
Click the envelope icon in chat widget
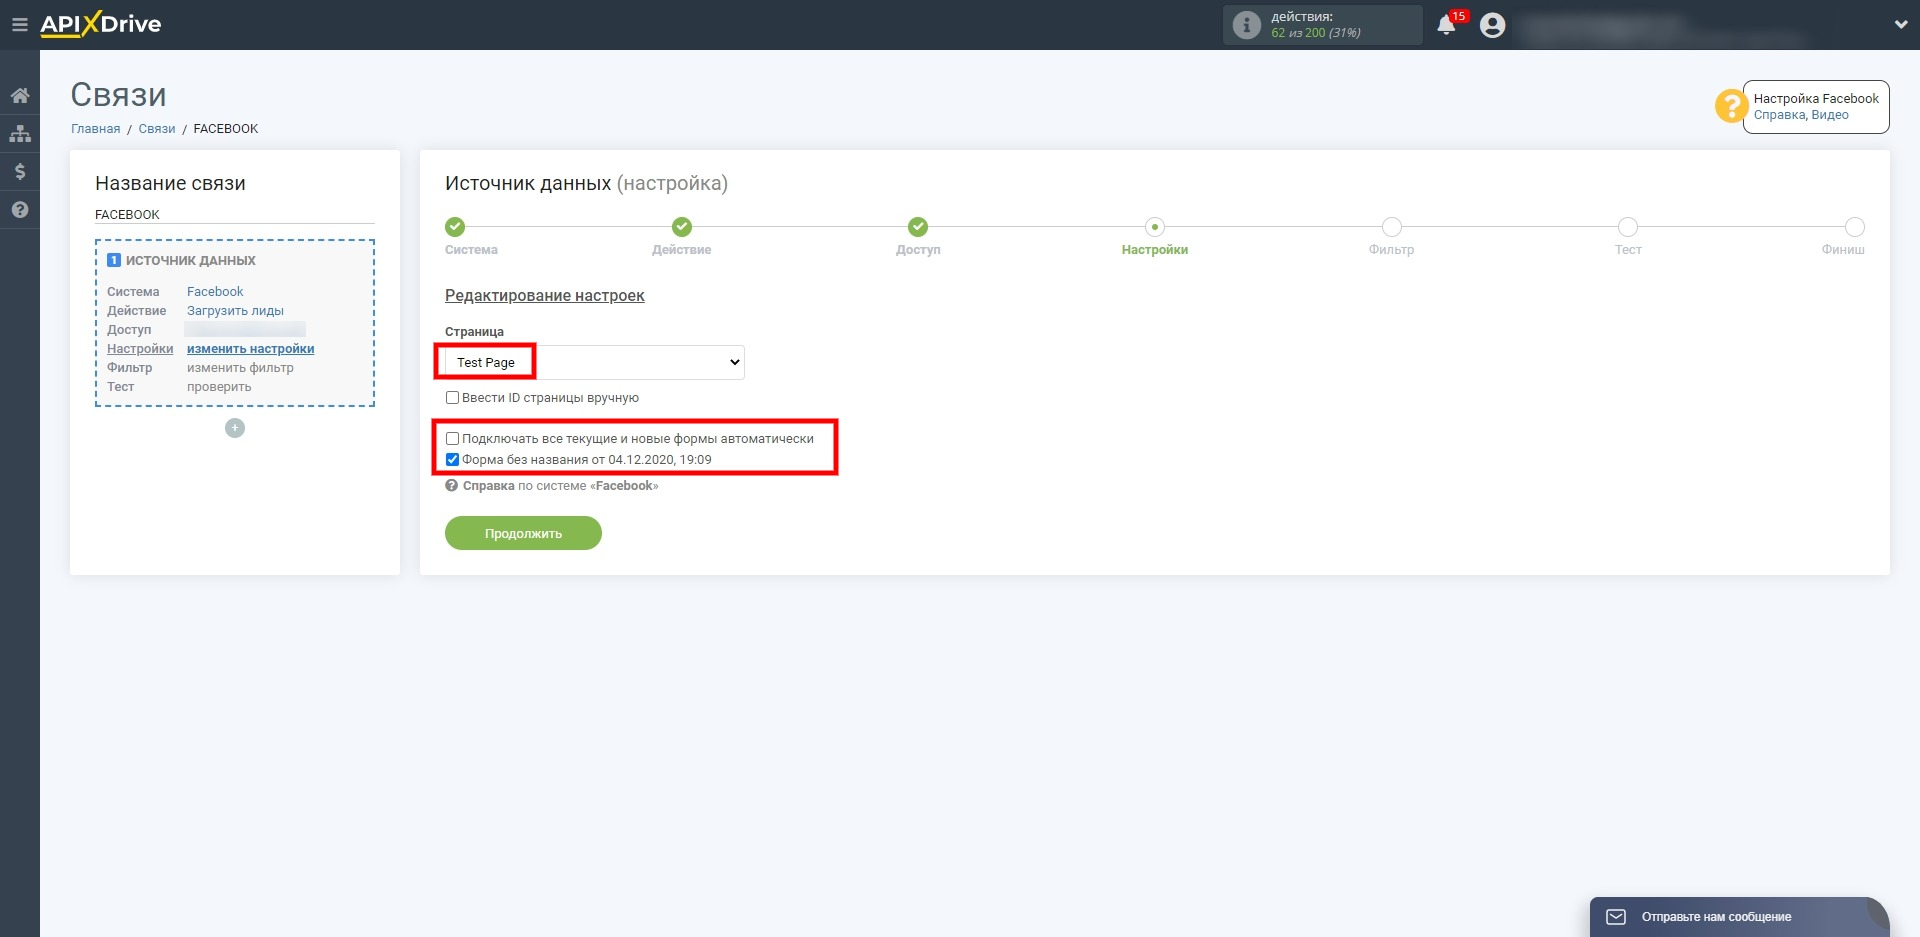1616,917
